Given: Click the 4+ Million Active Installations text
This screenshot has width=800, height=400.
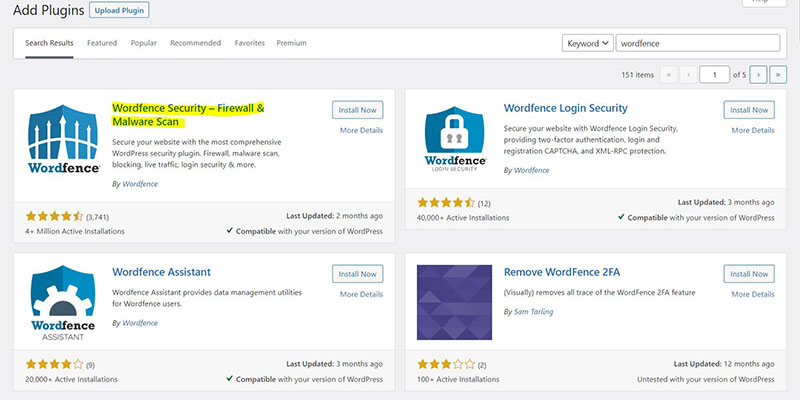Looking at the screenshot, I should (x=75, y=231).
